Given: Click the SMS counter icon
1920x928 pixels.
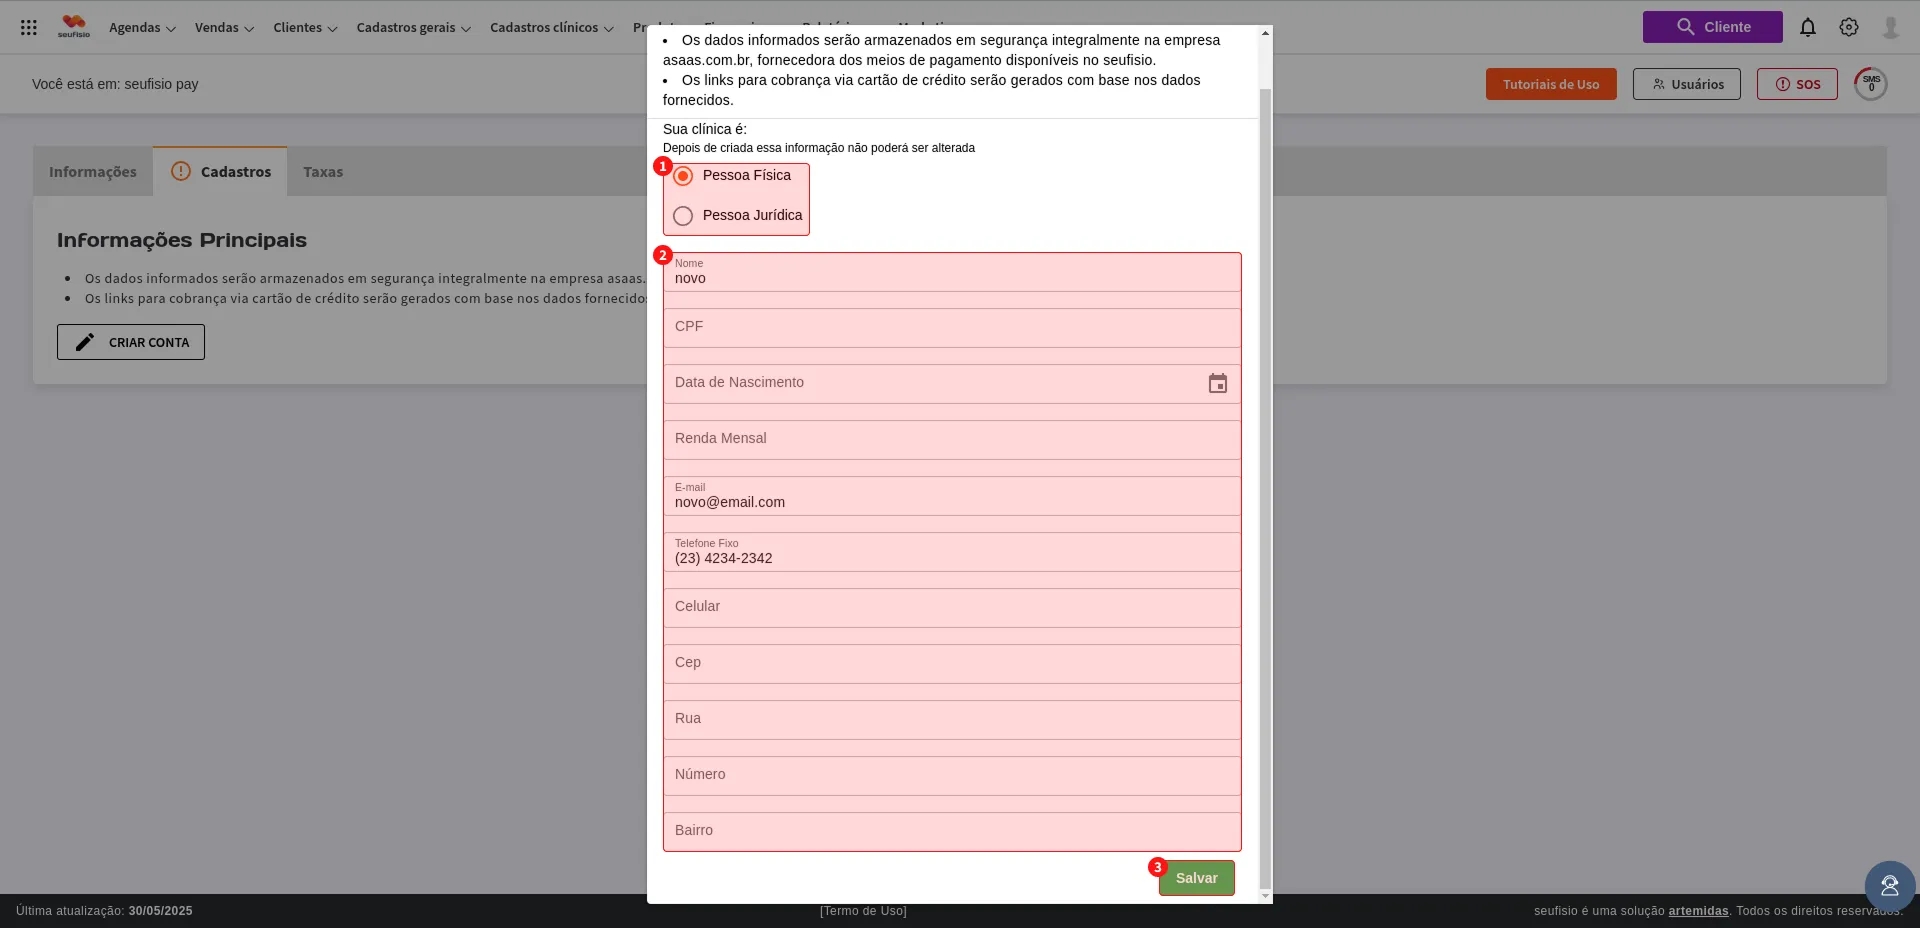Looking at the screenshot, I should 1870,84.
